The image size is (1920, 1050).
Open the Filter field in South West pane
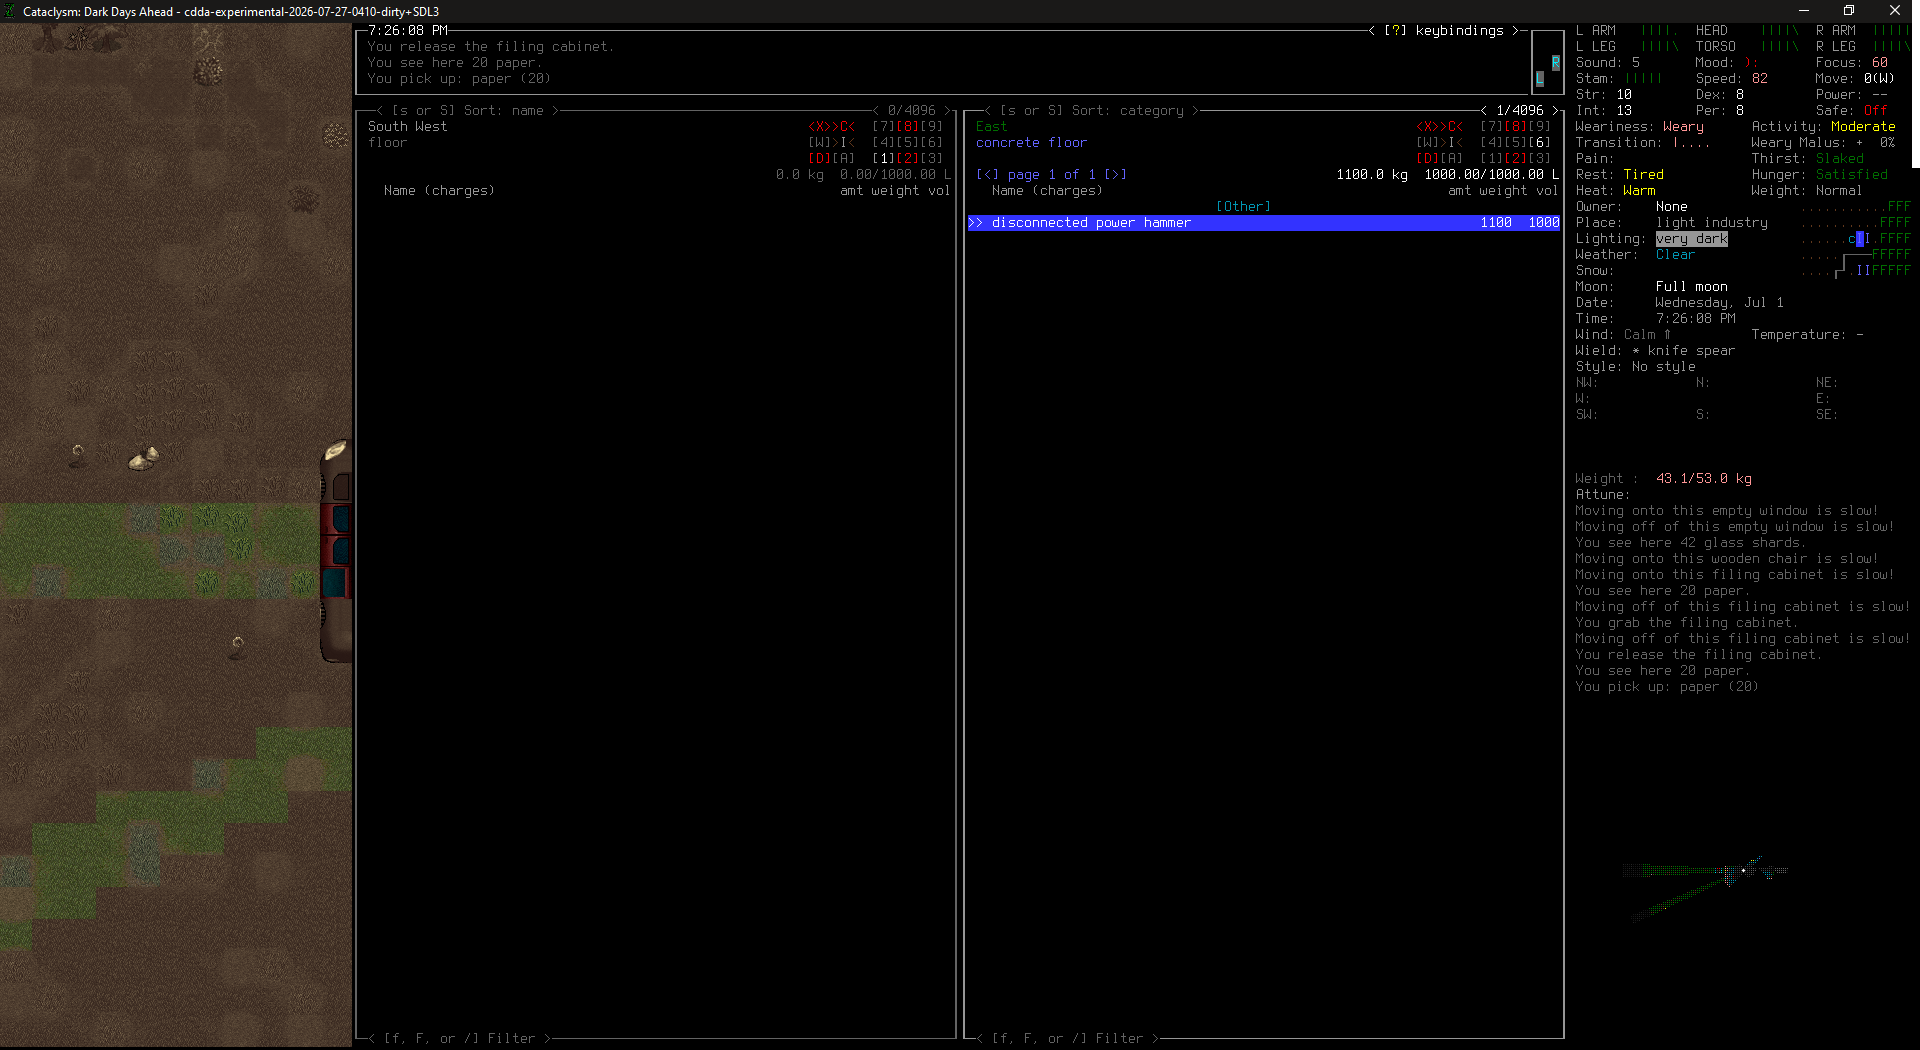coord(459,1039)
